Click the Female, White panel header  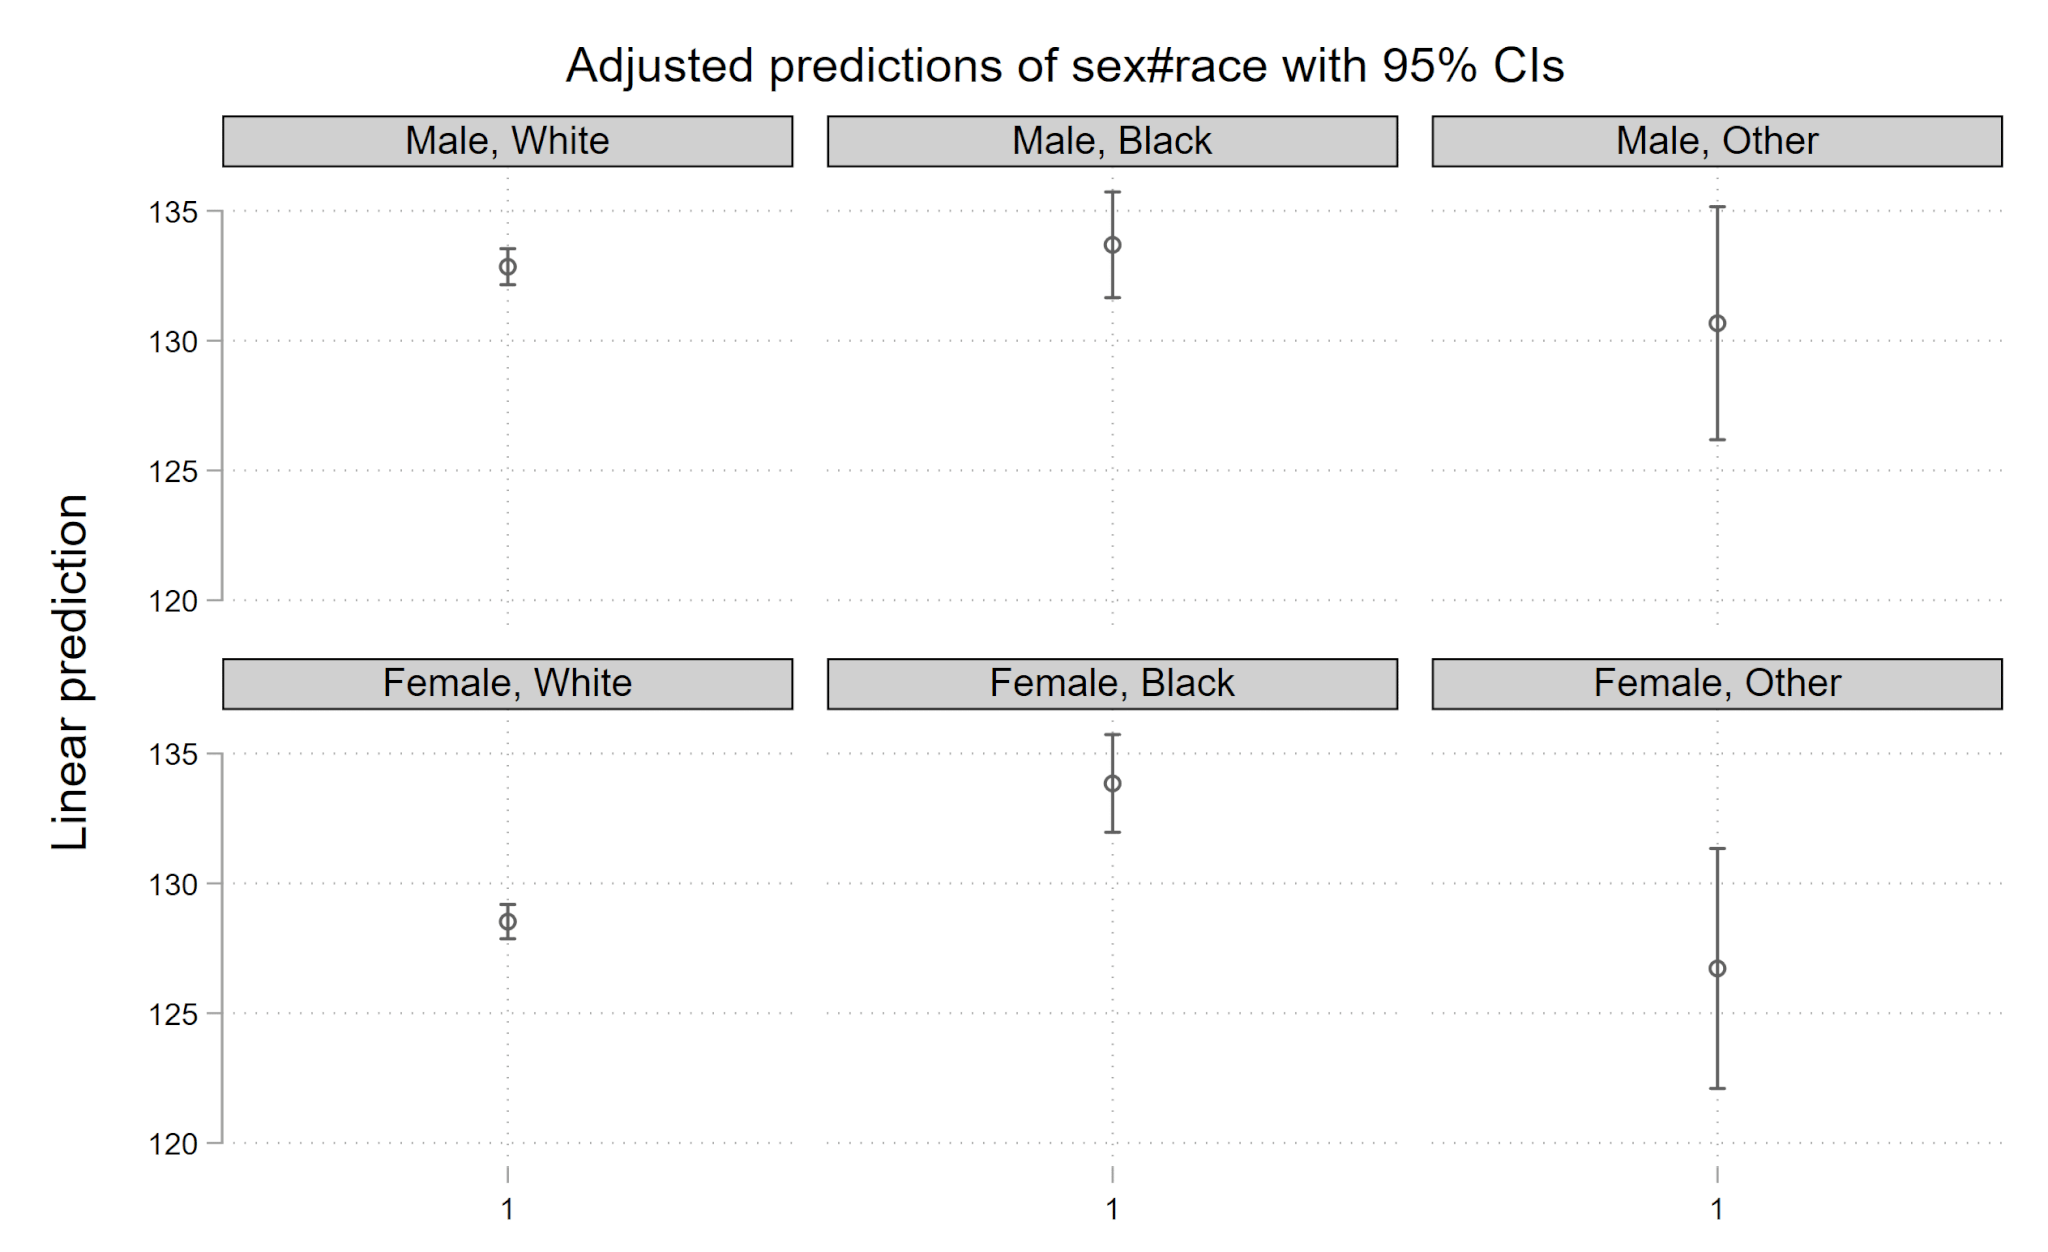tap(507, 684)
